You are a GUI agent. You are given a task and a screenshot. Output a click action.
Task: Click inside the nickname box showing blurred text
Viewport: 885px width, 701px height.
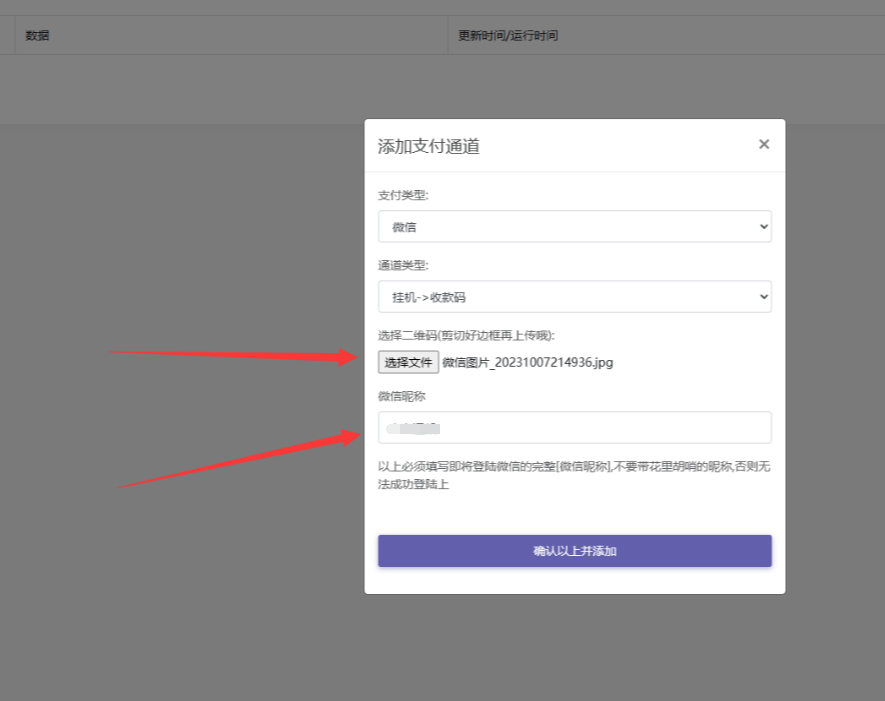point(574,427)
